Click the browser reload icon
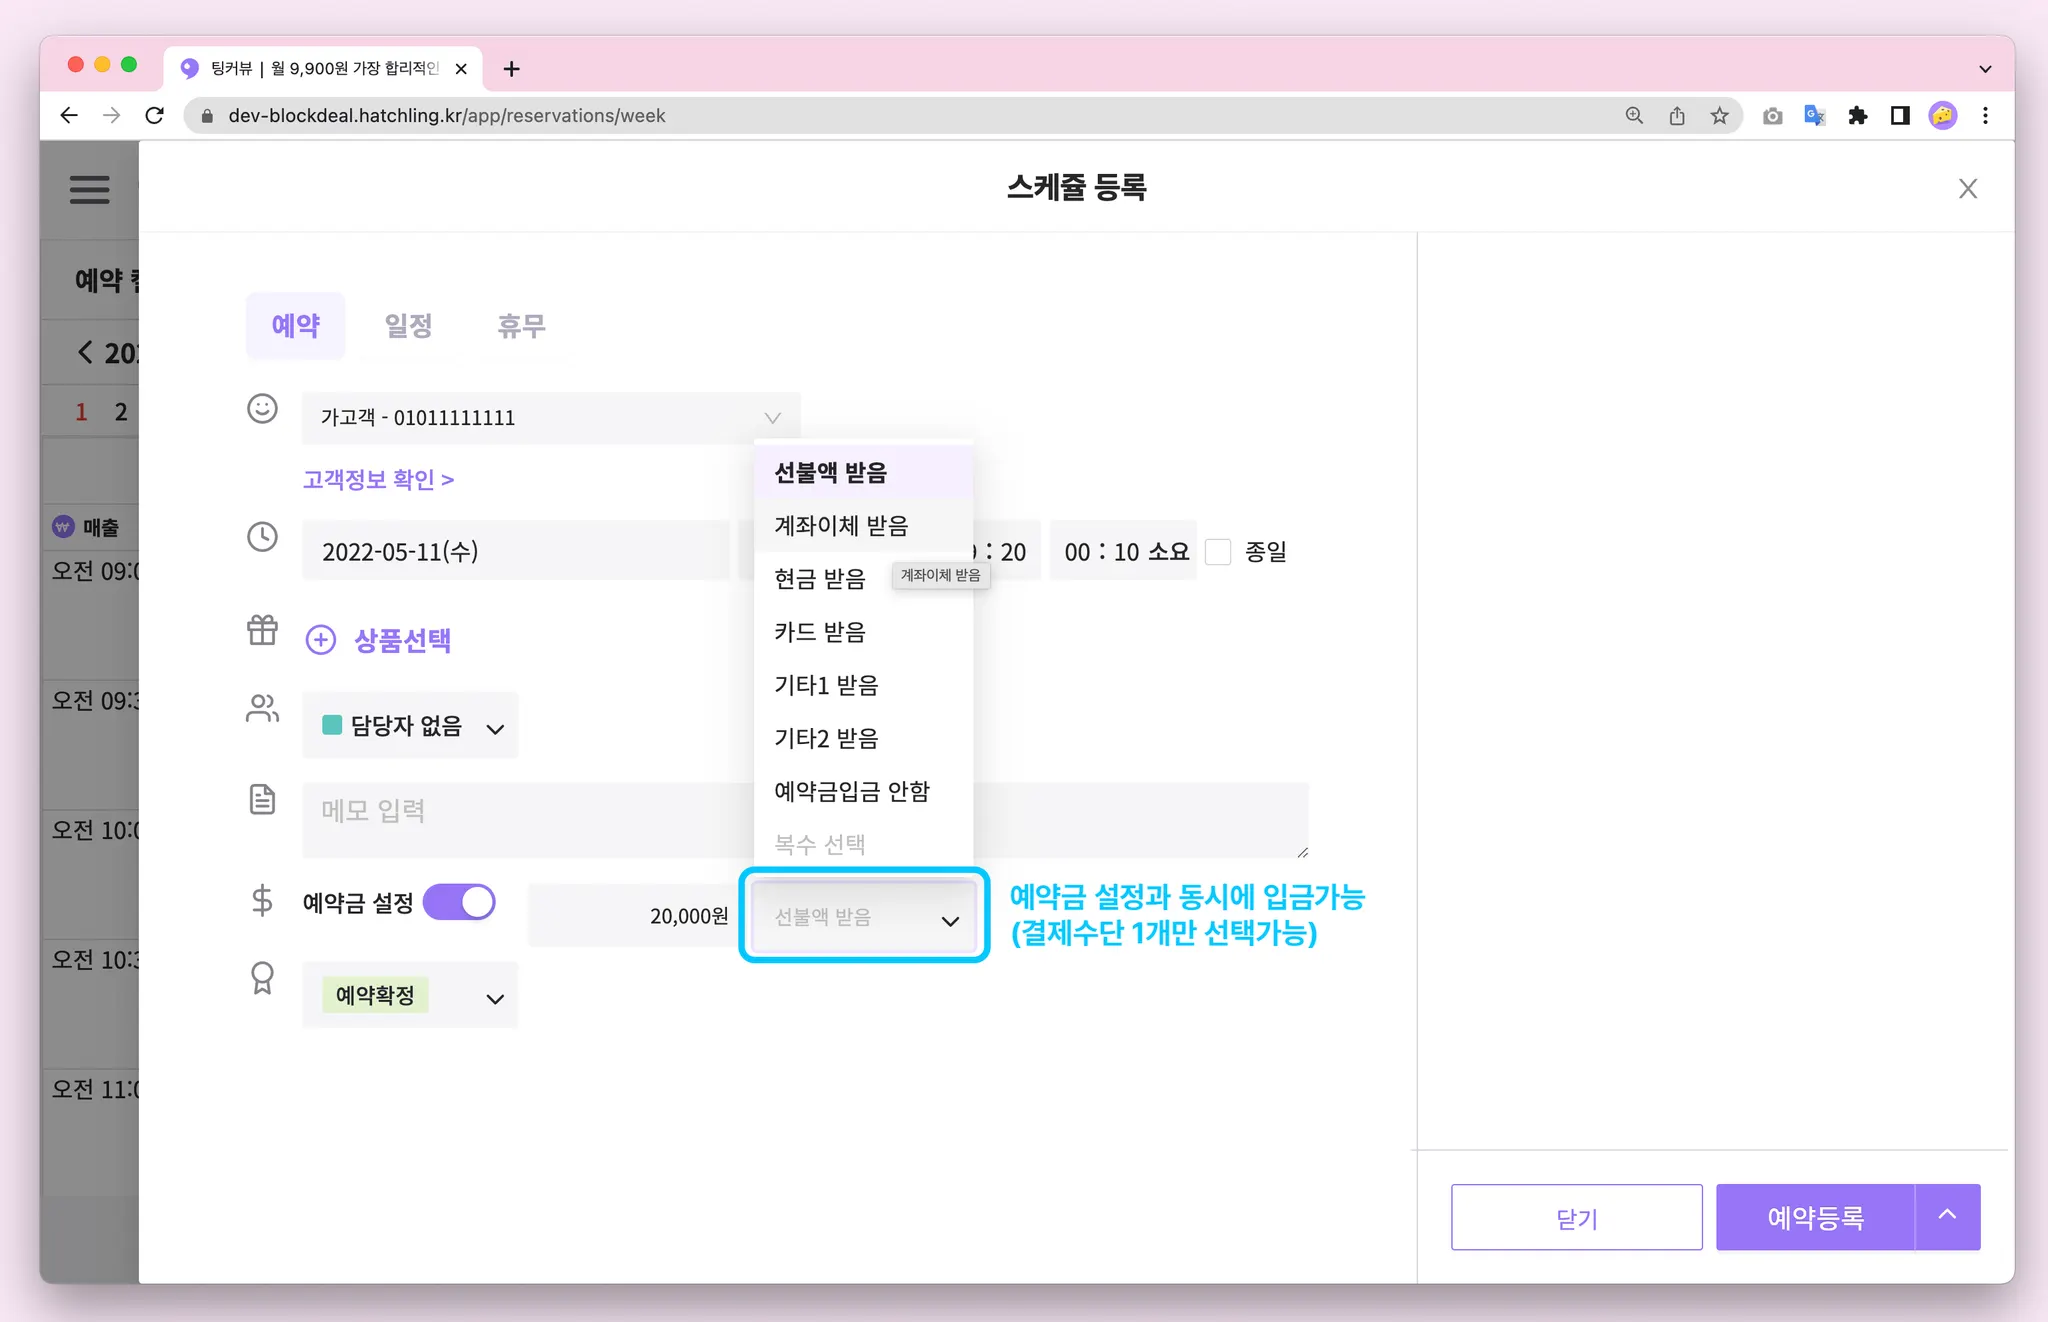 154,116
